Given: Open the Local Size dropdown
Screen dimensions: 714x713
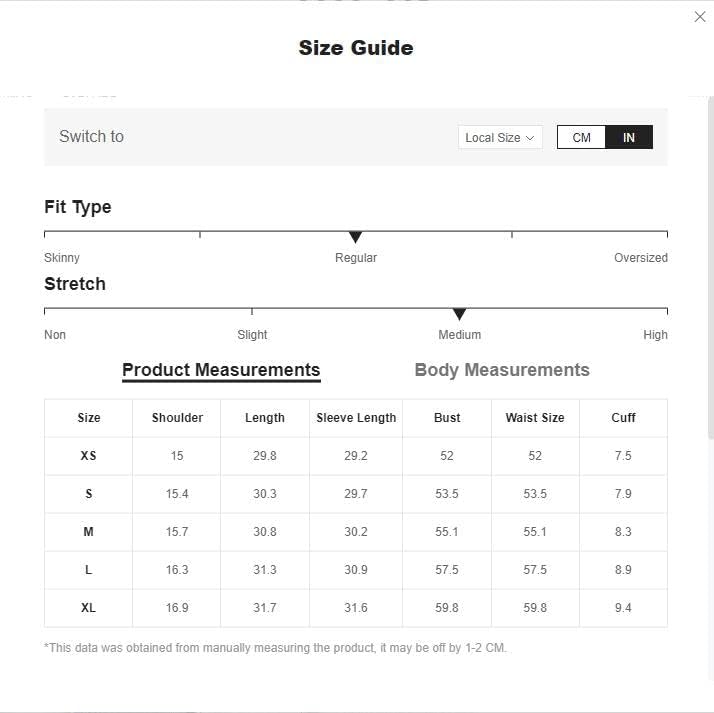Looking at the screenshot, I should pos(500,138).
